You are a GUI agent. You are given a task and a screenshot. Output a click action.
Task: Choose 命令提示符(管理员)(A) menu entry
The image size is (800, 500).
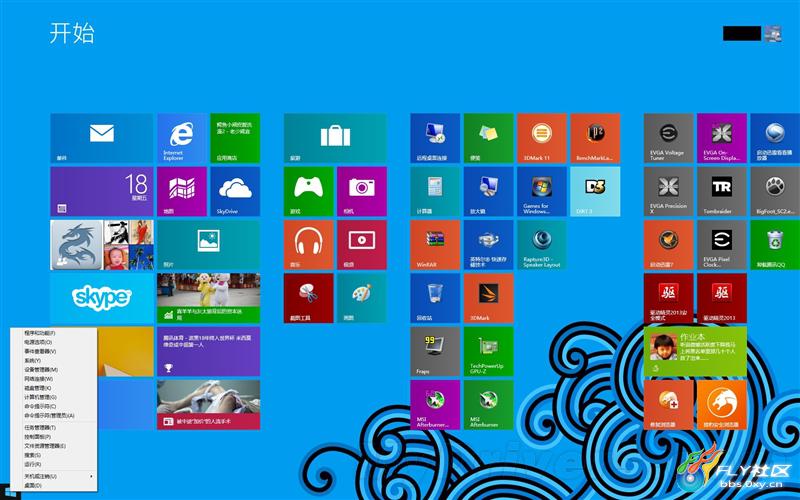[54, 416]
